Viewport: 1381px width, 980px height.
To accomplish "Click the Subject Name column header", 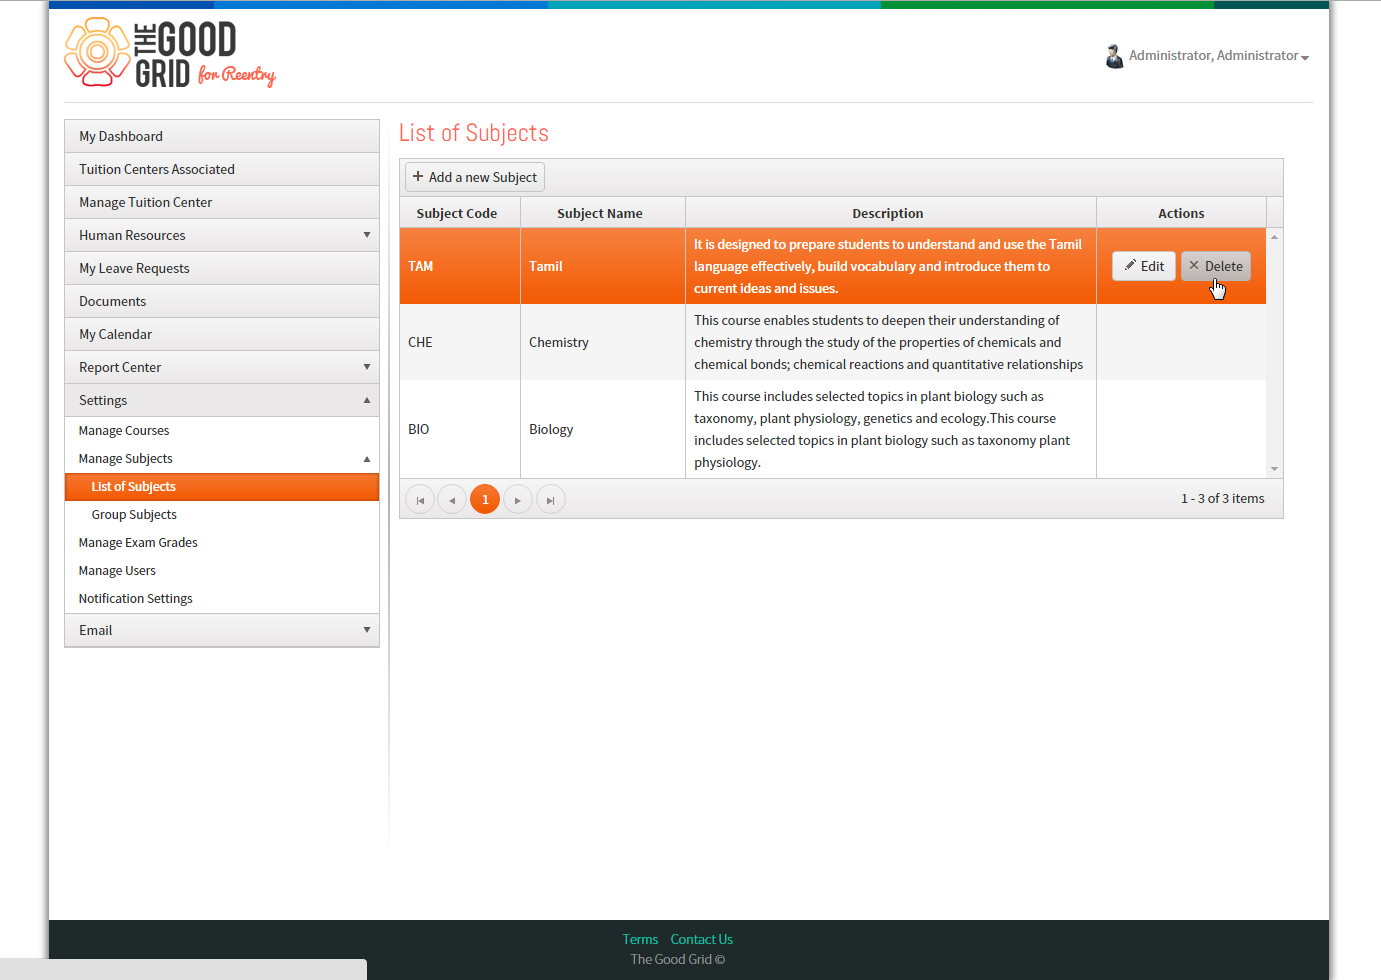I will pos(603,213).
